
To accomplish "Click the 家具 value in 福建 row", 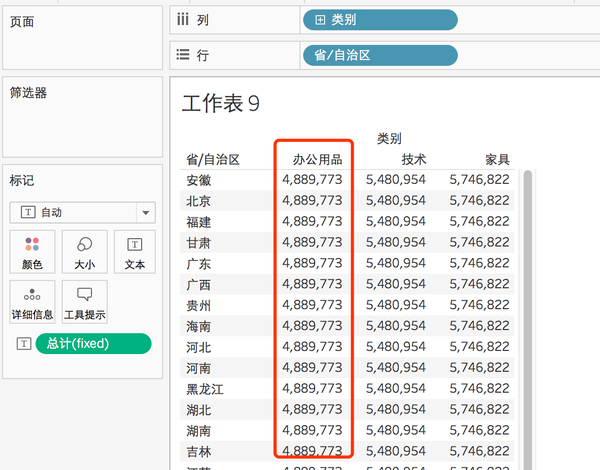I will [479, 221].
